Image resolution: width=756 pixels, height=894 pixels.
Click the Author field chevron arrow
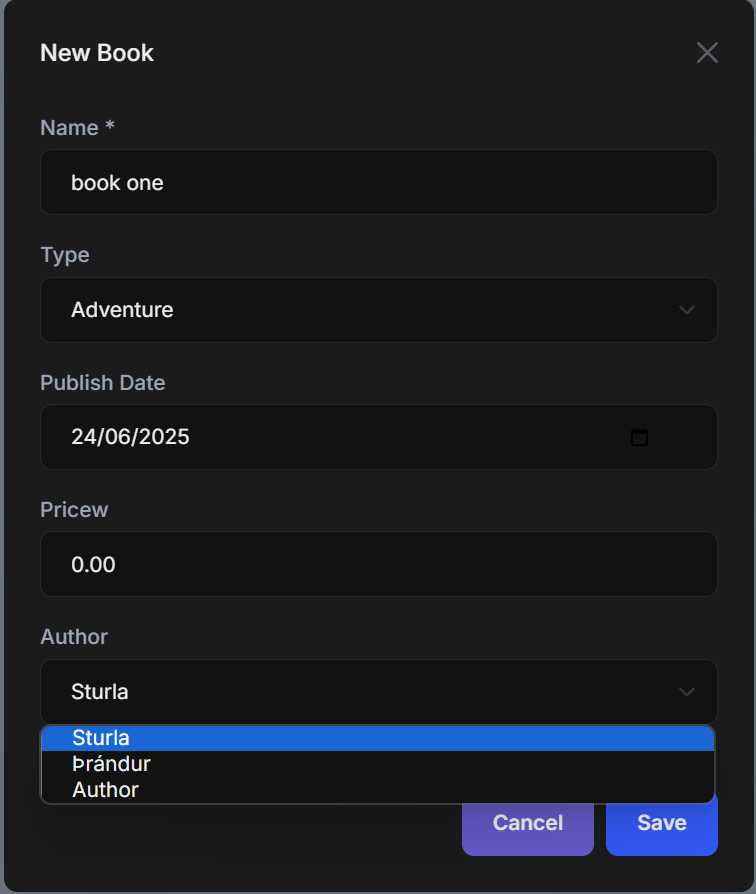pos(687,692)
